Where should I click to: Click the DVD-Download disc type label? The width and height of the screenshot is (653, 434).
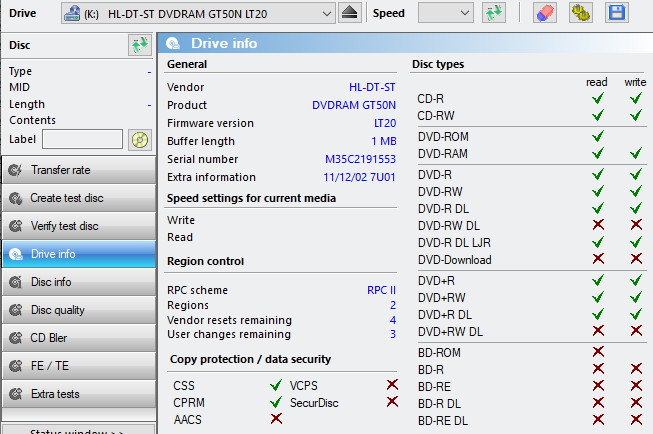pos(454,260)
